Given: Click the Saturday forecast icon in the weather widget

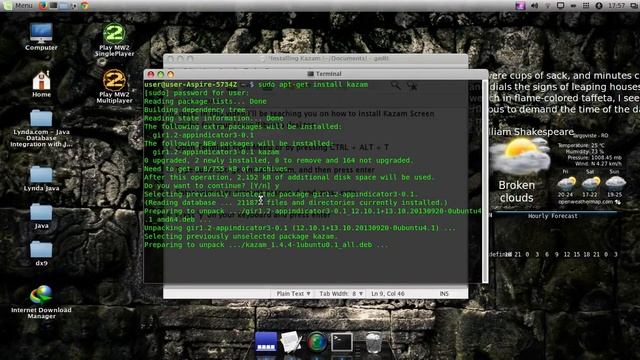Looking at the screenshot, I should pyautogui.click(x=591, y=183).
